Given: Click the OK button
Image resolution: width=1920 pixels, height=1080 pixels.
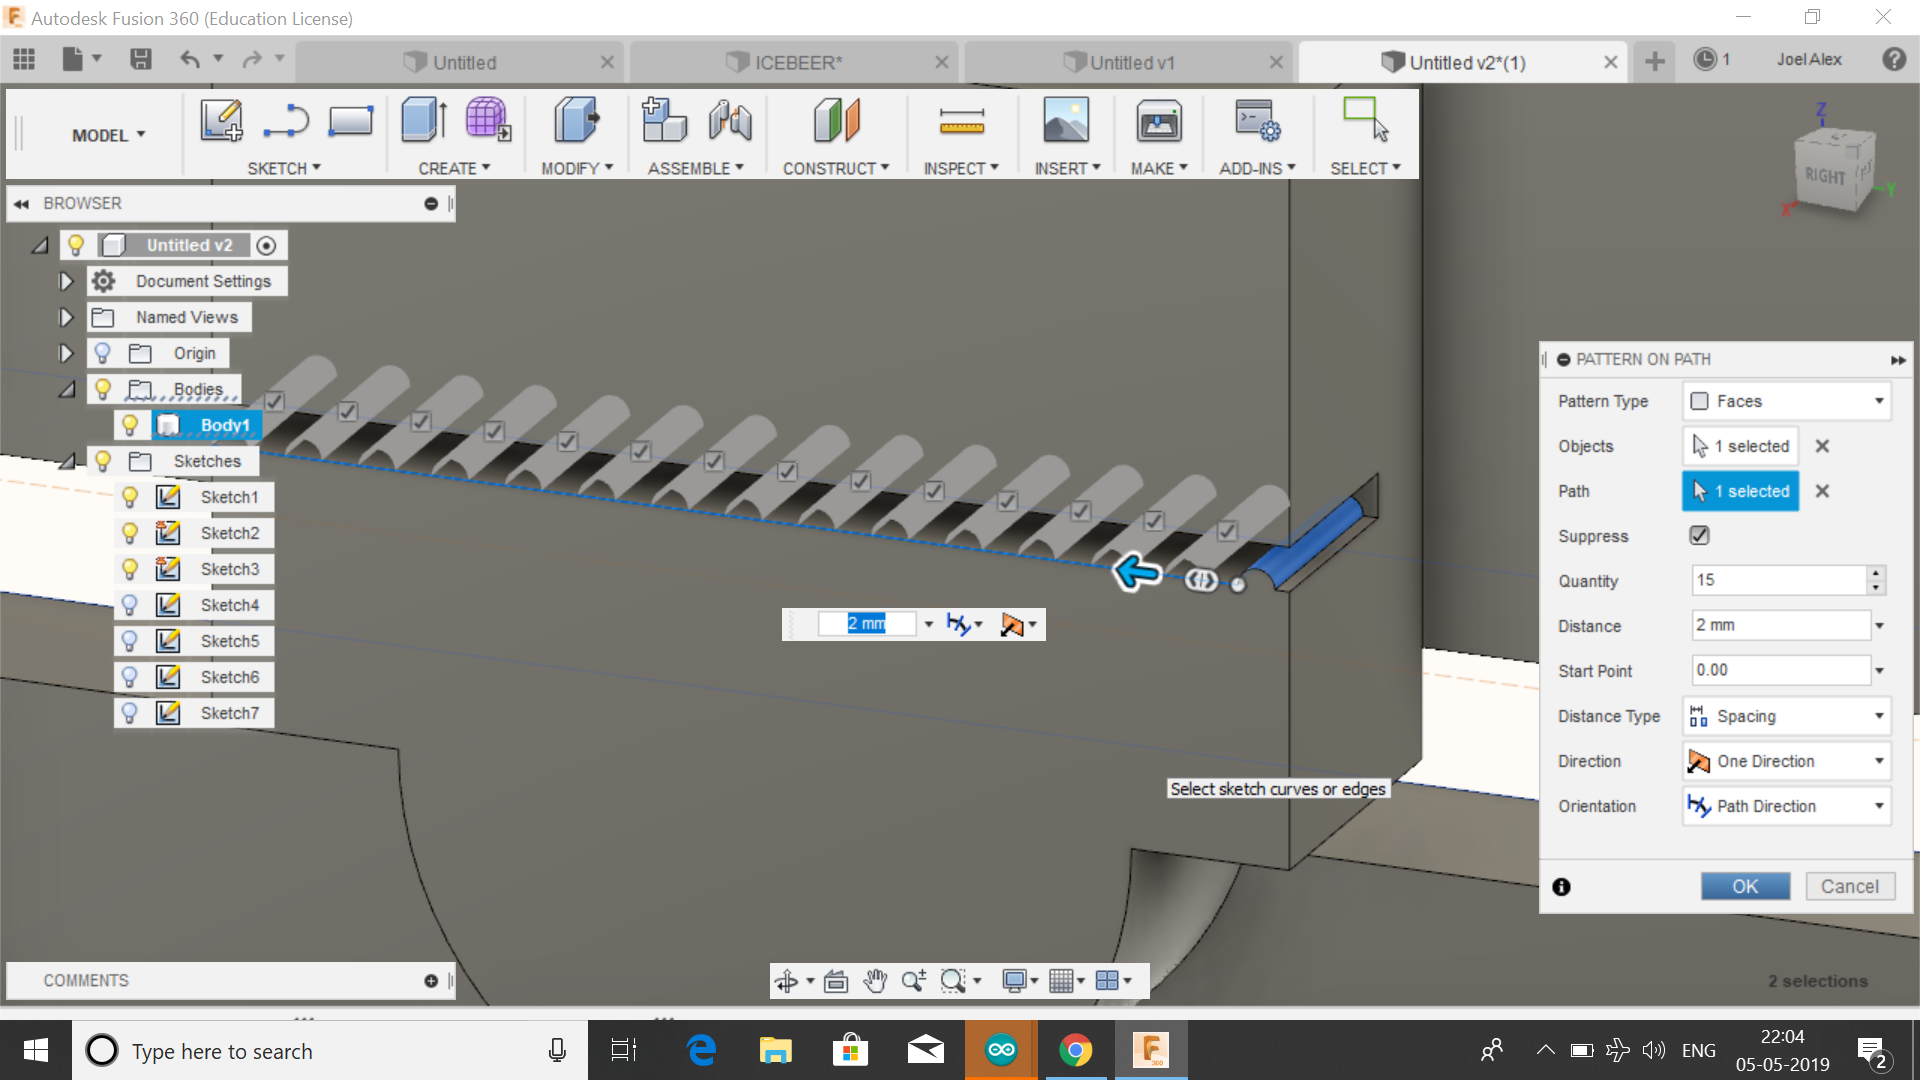Looking at the screenshot, I should 1745,886.
